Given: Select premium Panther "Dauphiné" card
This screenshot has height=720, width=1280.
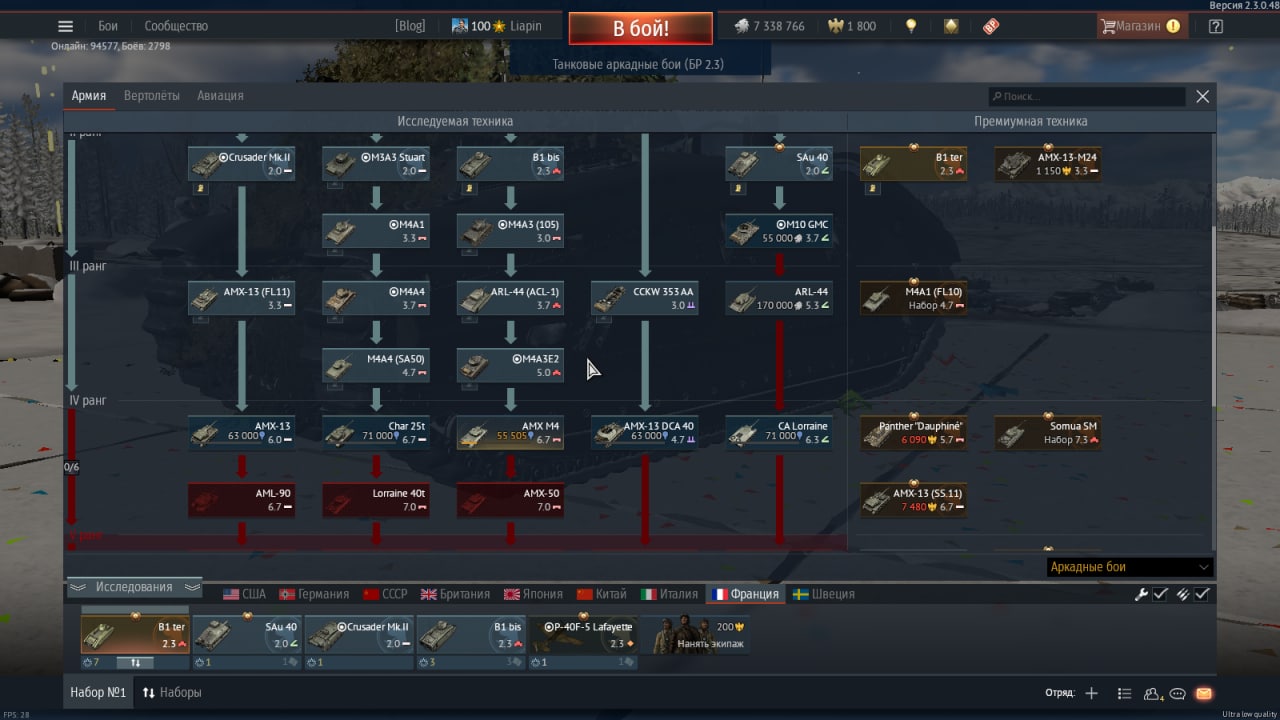Looking at the screenshot, I should coord(913,432).
